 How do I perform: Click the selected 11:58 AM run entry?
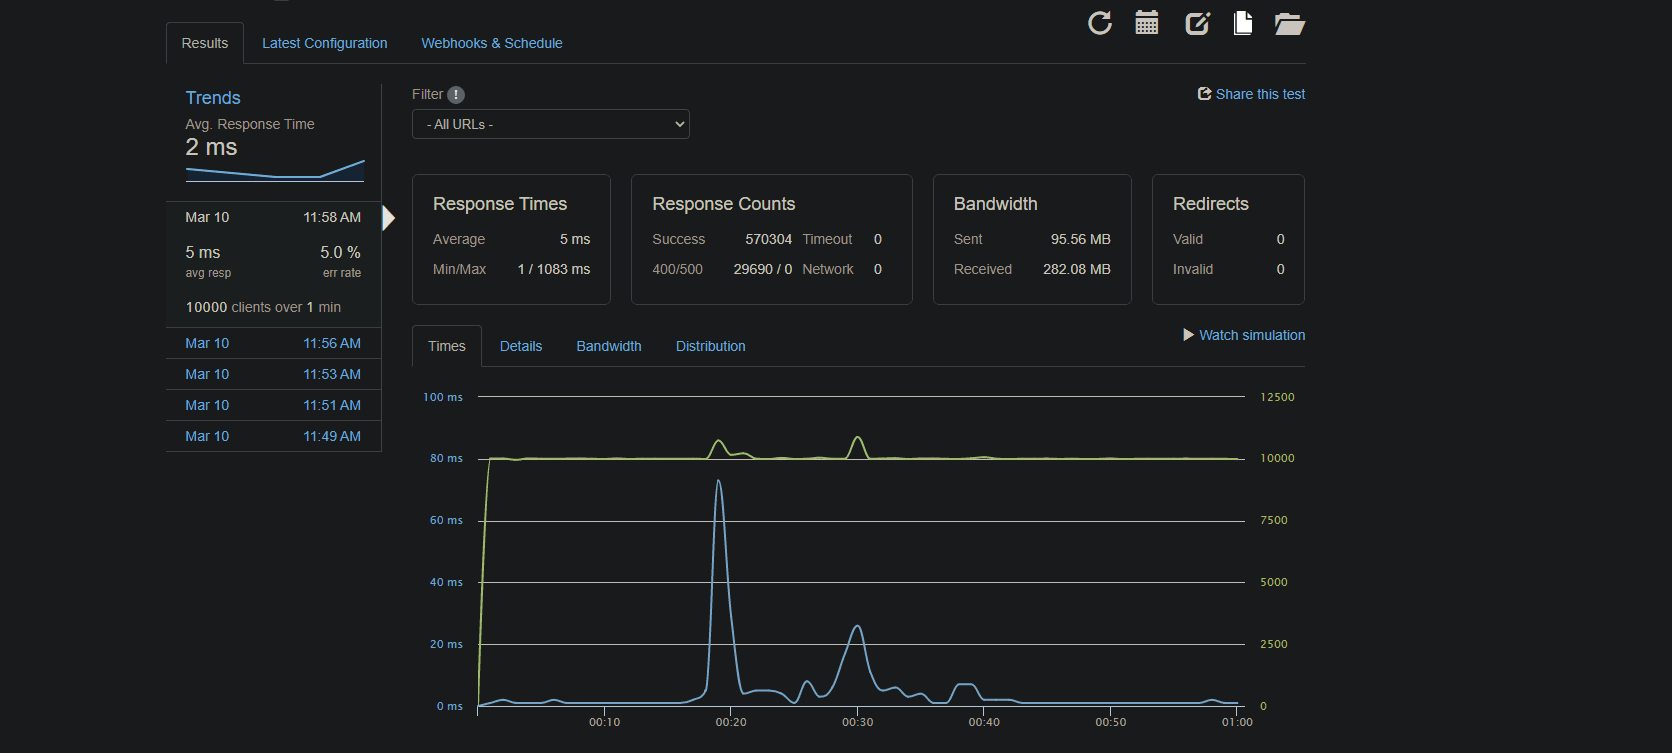coord(273,264)
